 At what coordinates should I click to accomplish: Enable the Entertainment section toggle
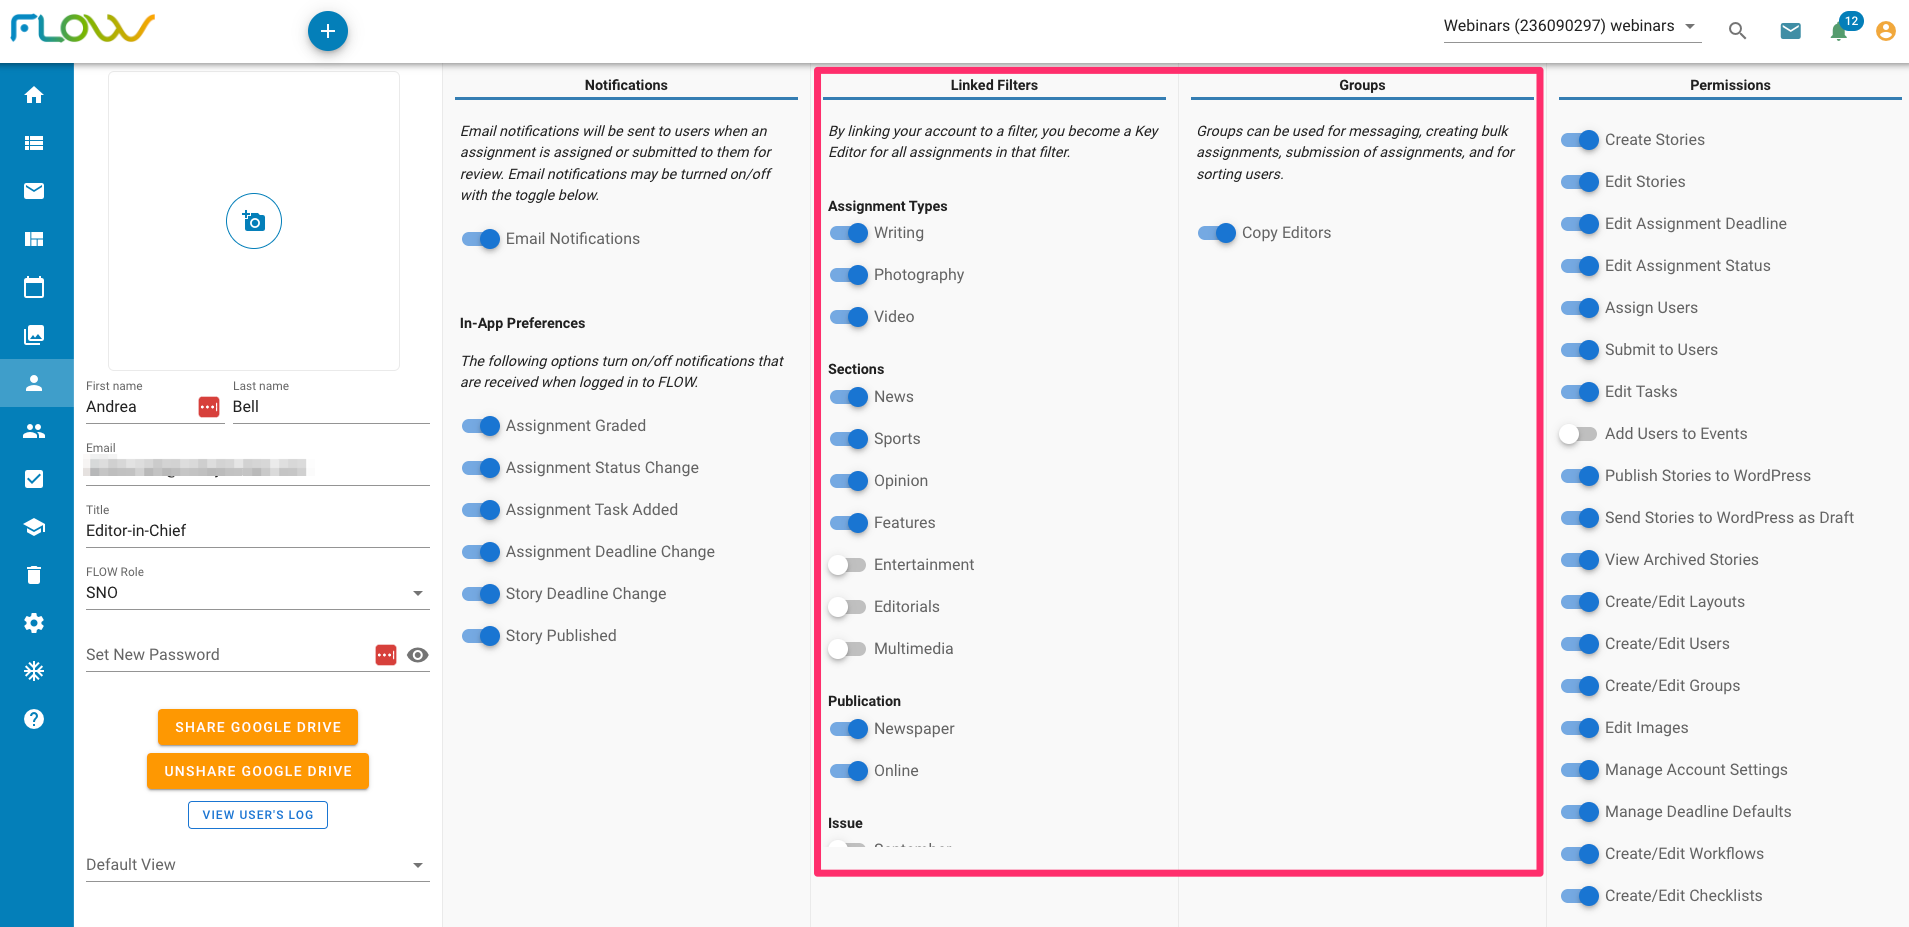(x=848, y=565)
